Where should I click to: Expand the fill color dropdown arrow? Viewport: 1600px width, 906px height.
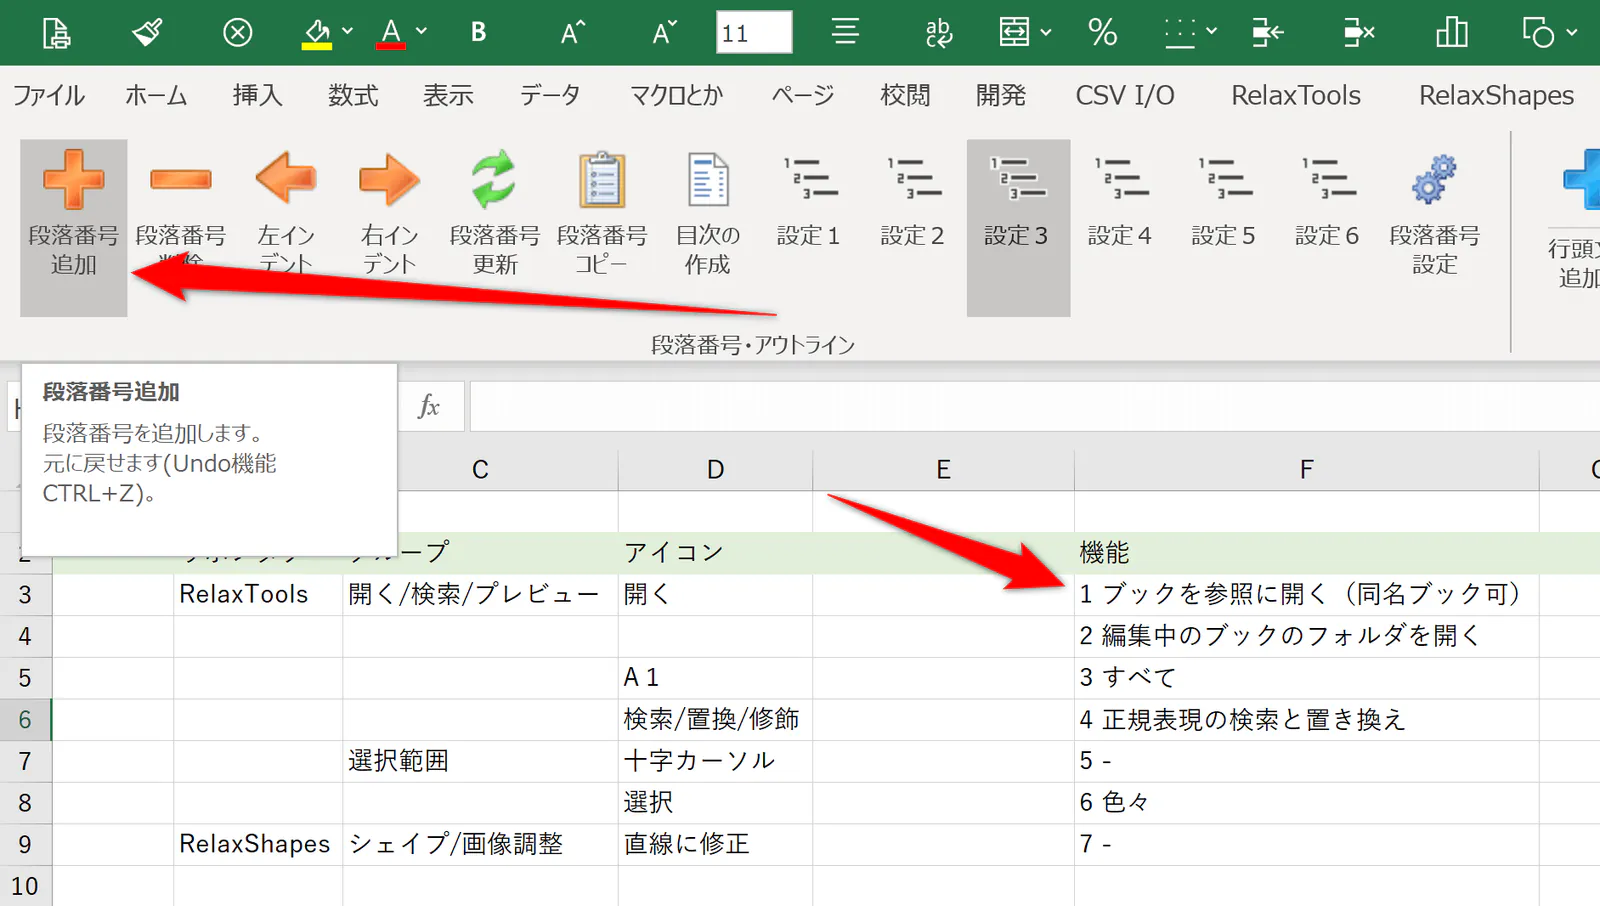tap(347, 32)
